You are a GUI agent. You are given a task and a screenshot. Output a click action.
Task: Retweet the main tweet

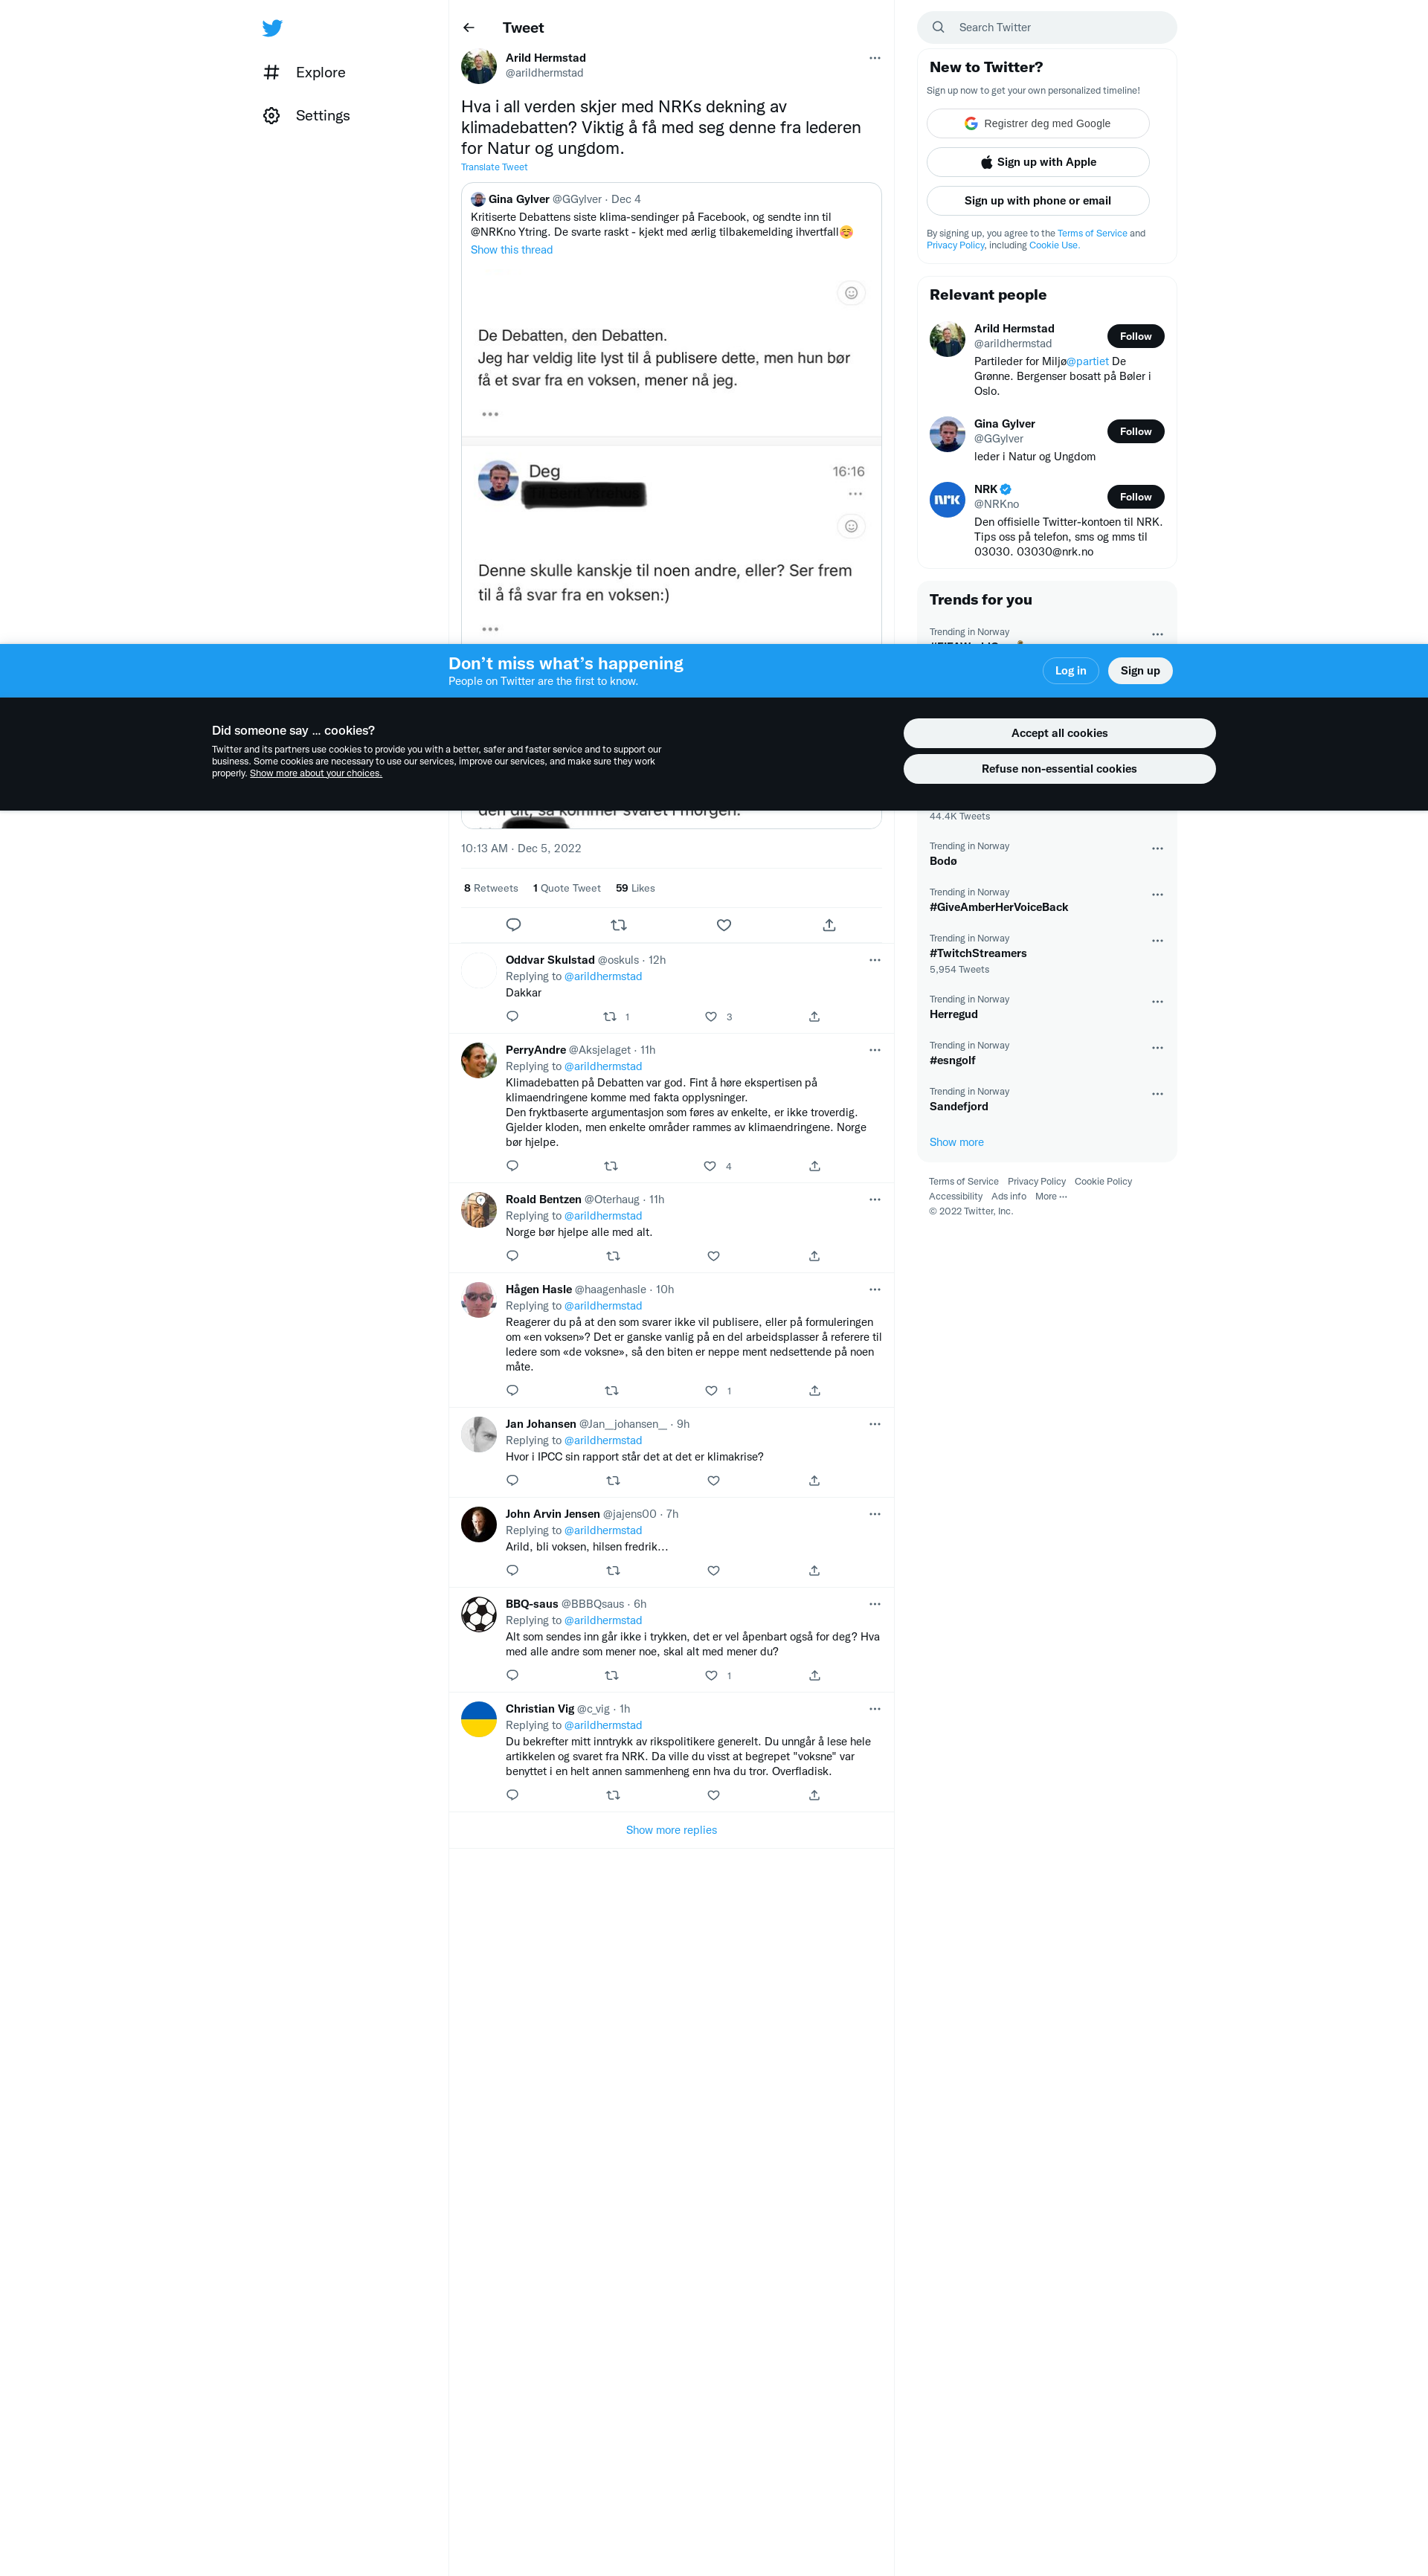[x=619, y=925]
